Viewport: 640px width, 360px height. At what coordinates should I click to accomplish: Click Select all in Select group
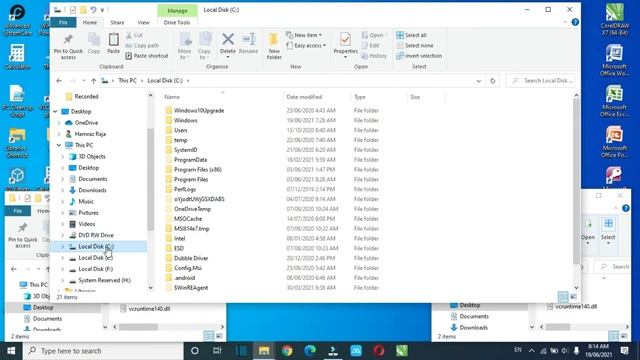(x=411, y=35)
